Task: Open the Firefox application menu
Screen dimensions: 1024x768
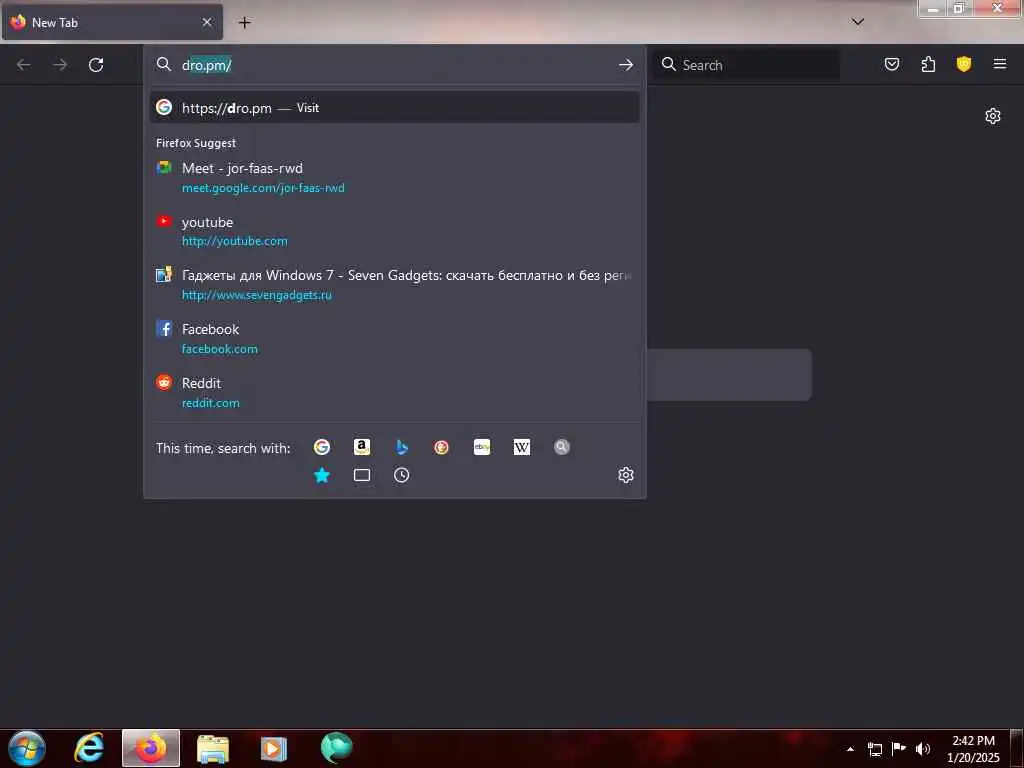Action: [x=1000, y=64]
